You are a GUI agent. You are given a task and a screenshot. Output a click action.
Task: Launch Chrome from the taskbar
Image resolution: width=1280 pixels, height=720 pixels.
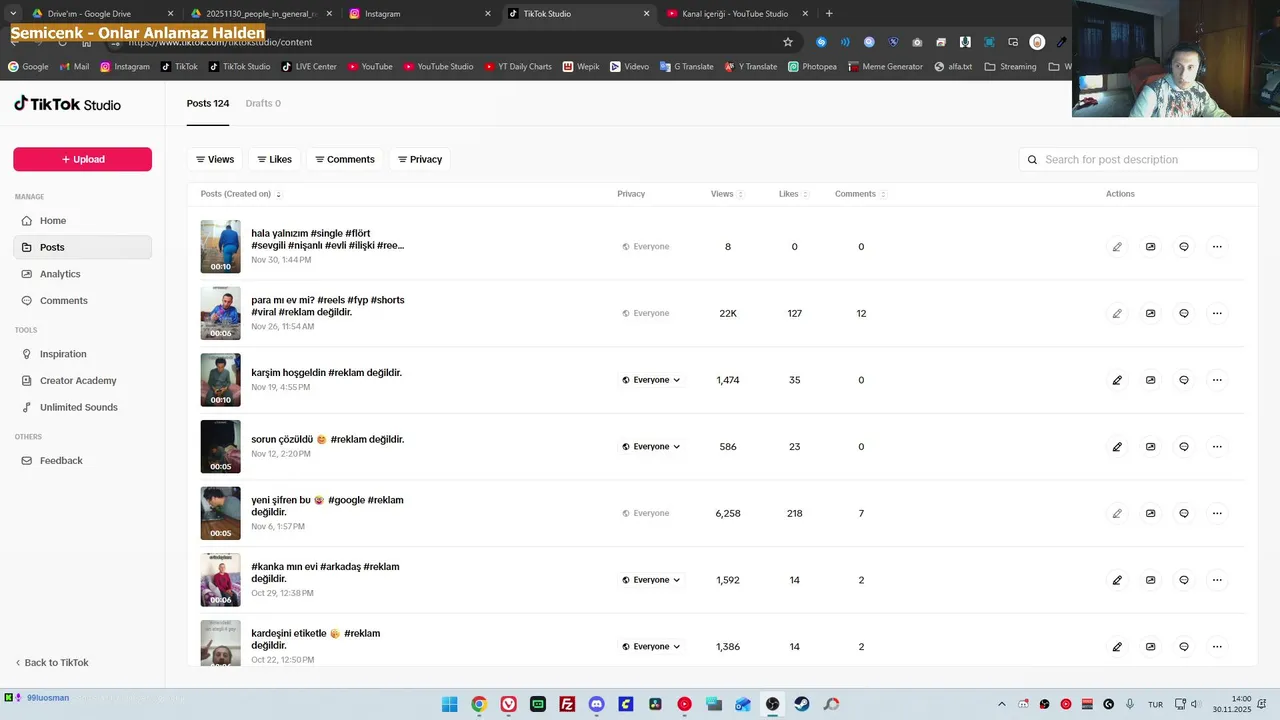click(479, 704)
